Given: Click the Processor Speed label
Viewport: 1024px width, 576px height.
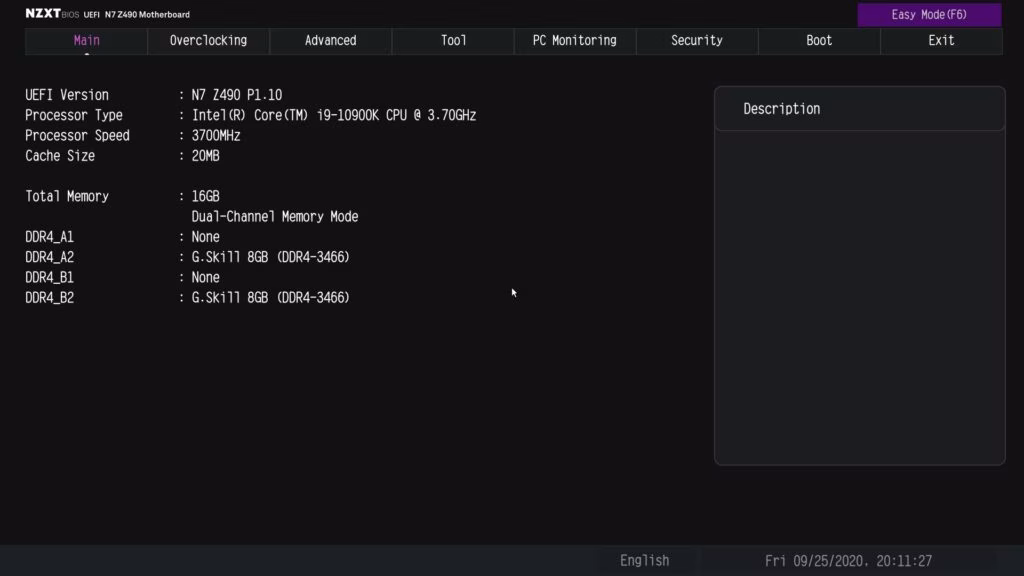Looking at the screenshot, I should coord(77,135).
